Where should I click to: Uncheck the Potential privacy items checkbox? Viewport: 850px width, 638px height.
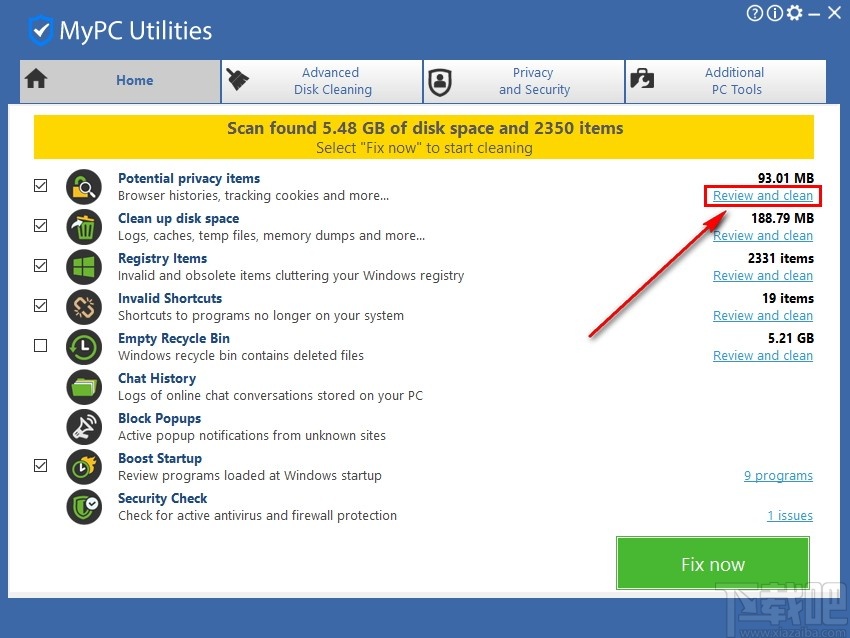coord(40,186)
